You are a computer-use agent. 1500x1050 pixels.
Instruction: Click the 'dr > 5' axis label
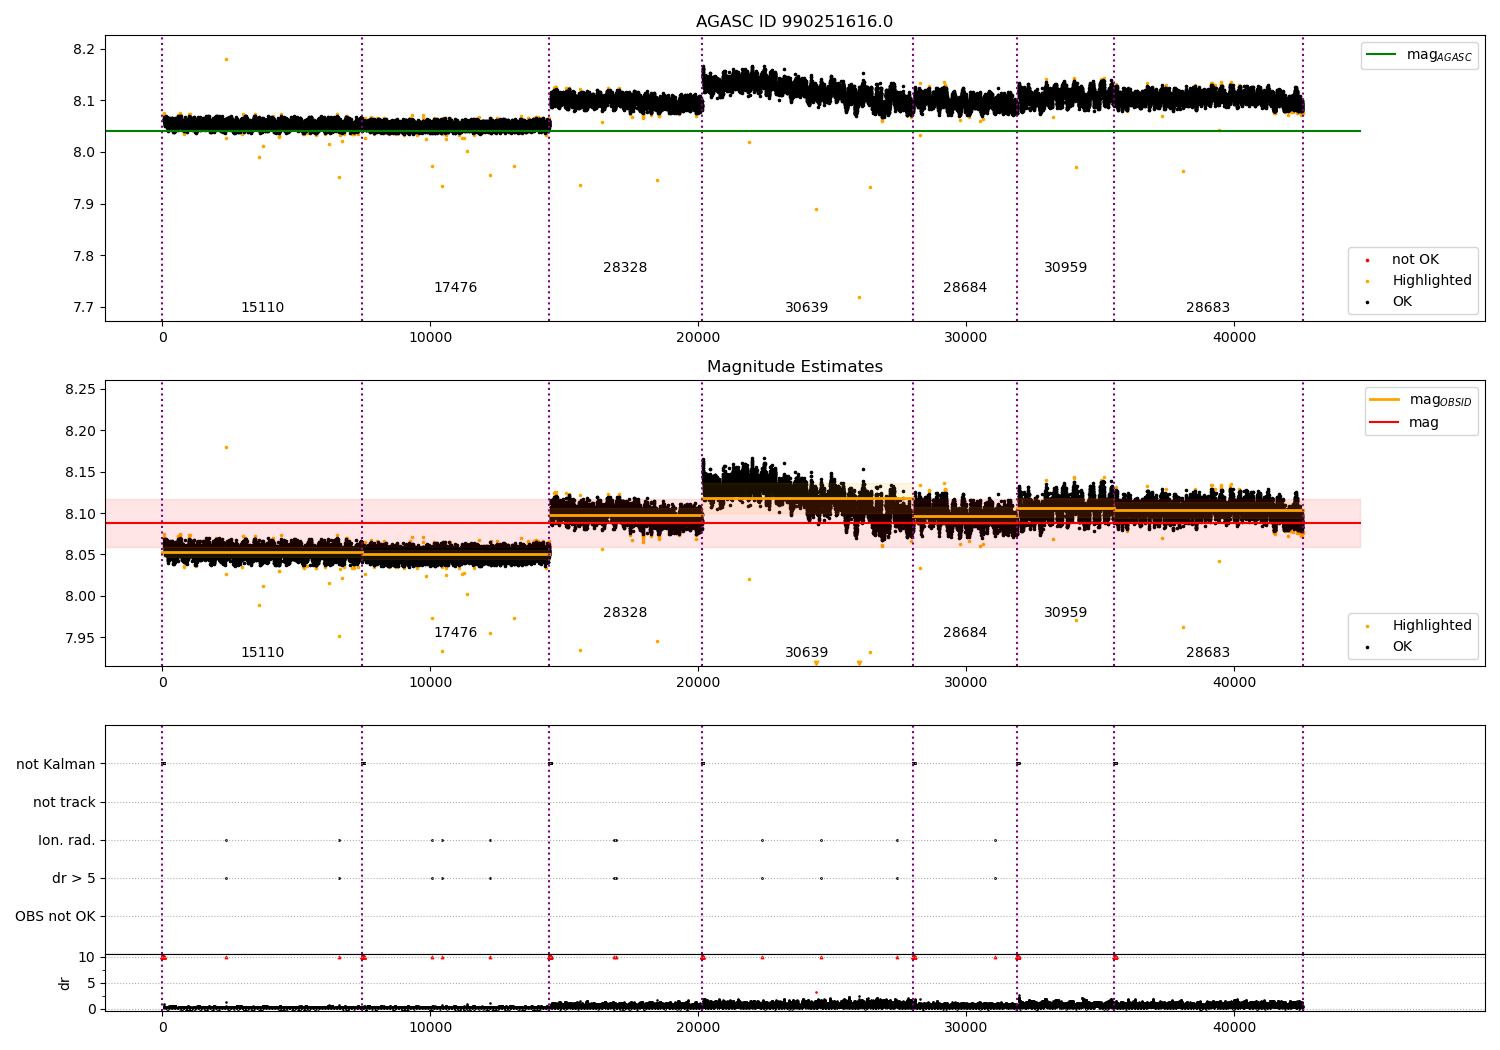(x=74, y=879)
